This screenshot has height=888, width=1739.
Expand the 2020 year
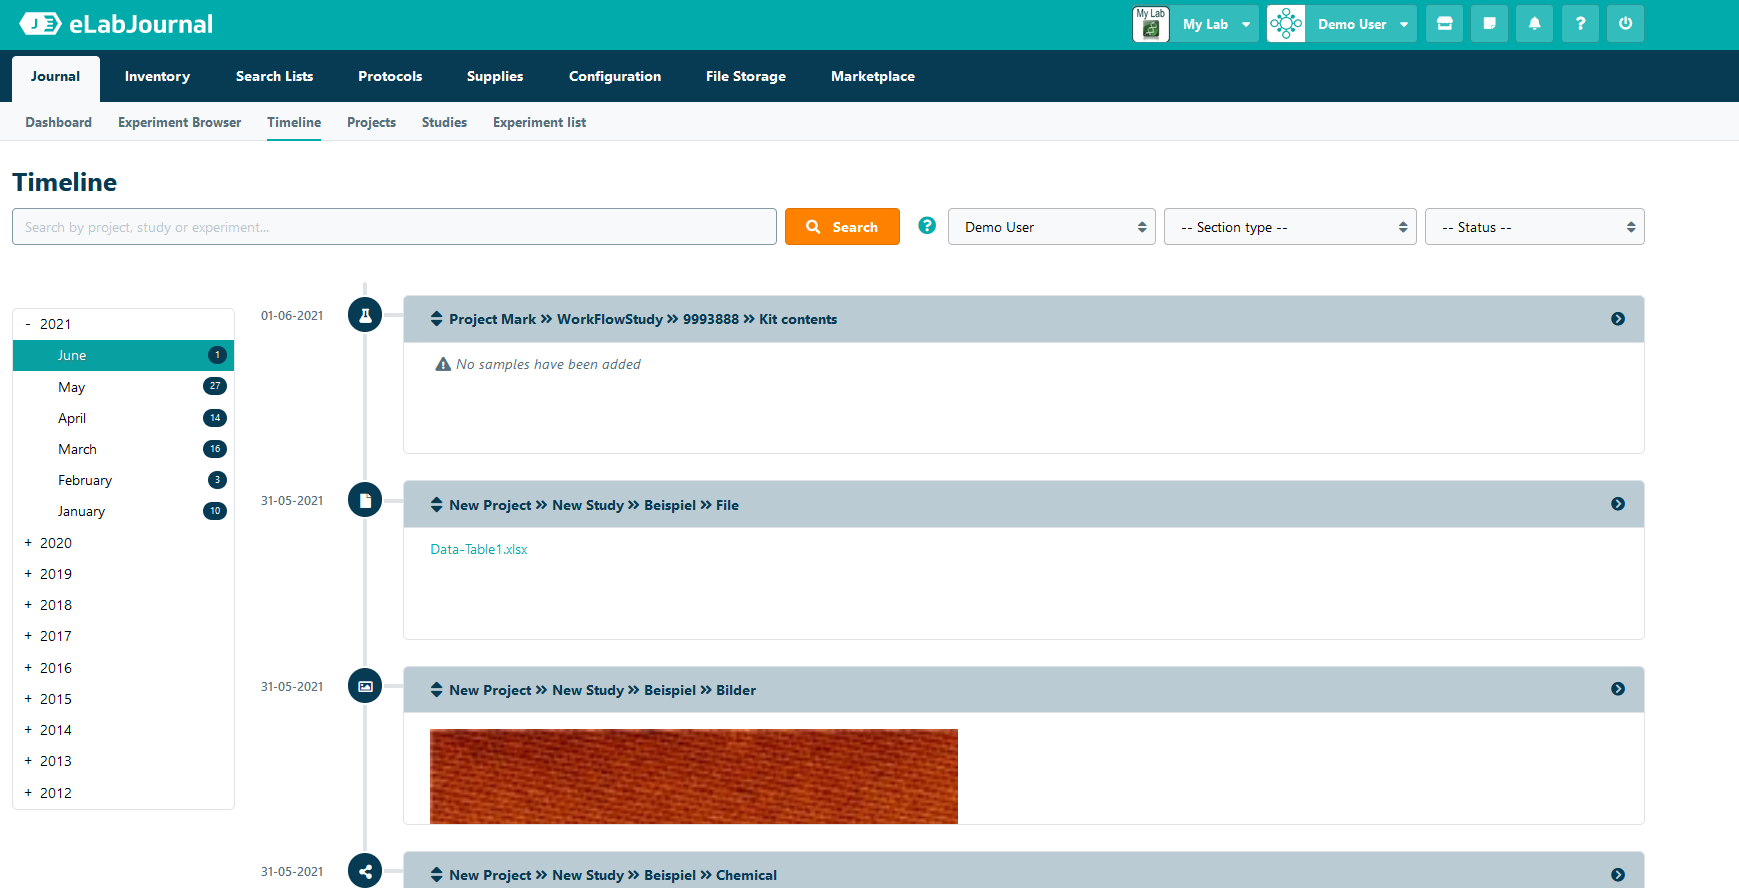[28, 543]
